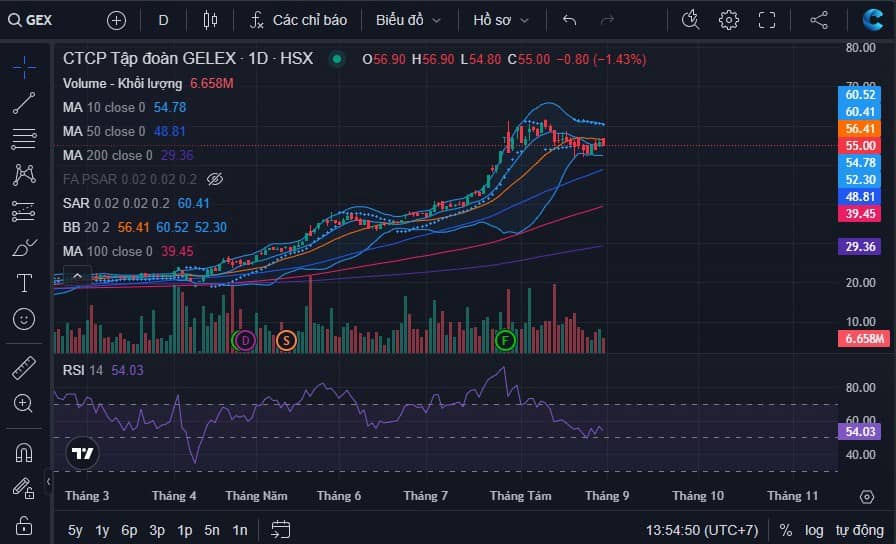
Task: Open the emoji icons tool
Action: point(24,319)
